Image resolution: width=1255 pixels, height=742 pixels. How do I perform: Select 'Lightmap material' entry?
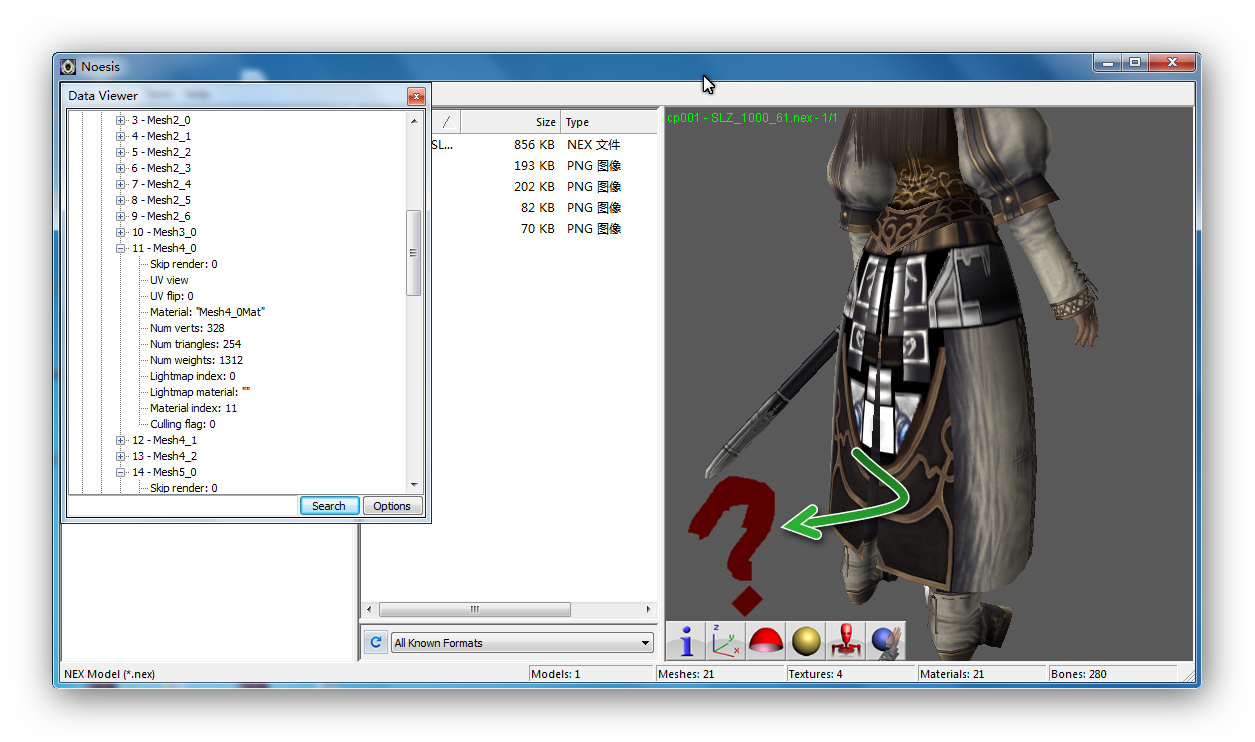pos(199,392)
